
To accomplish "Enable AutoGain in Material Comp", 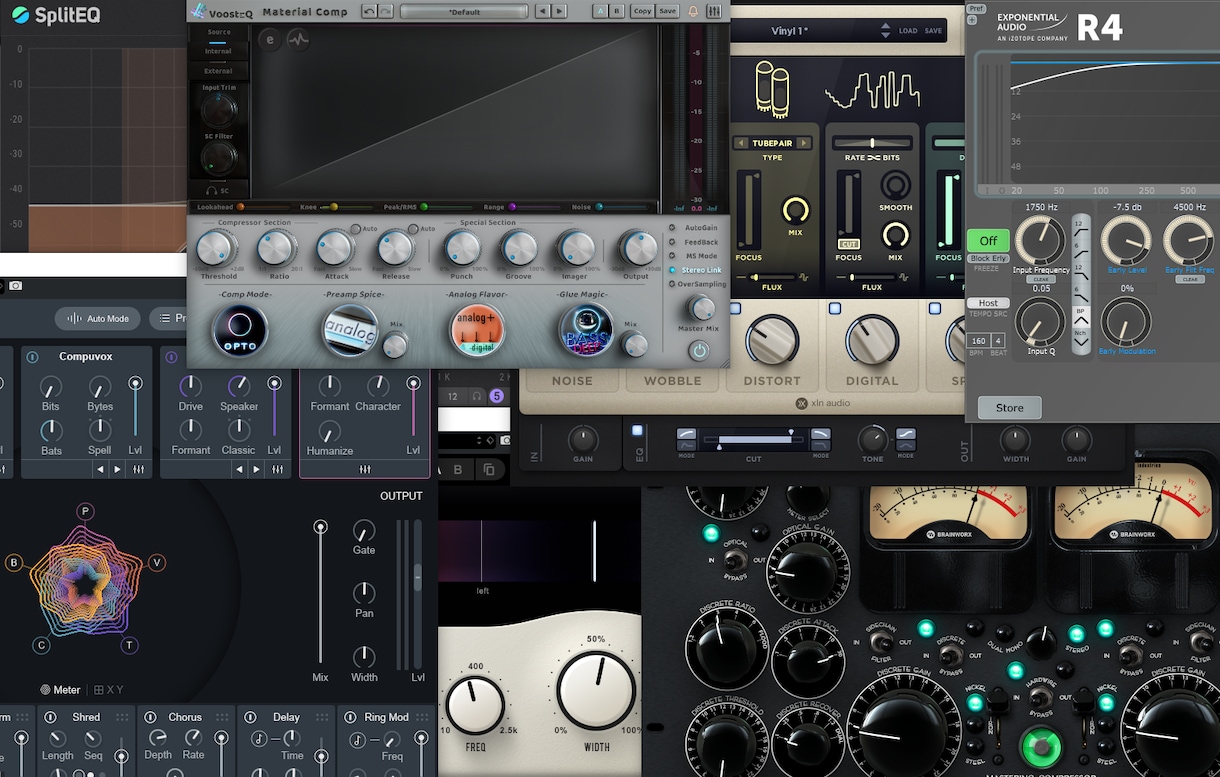I will click(695, 228).
